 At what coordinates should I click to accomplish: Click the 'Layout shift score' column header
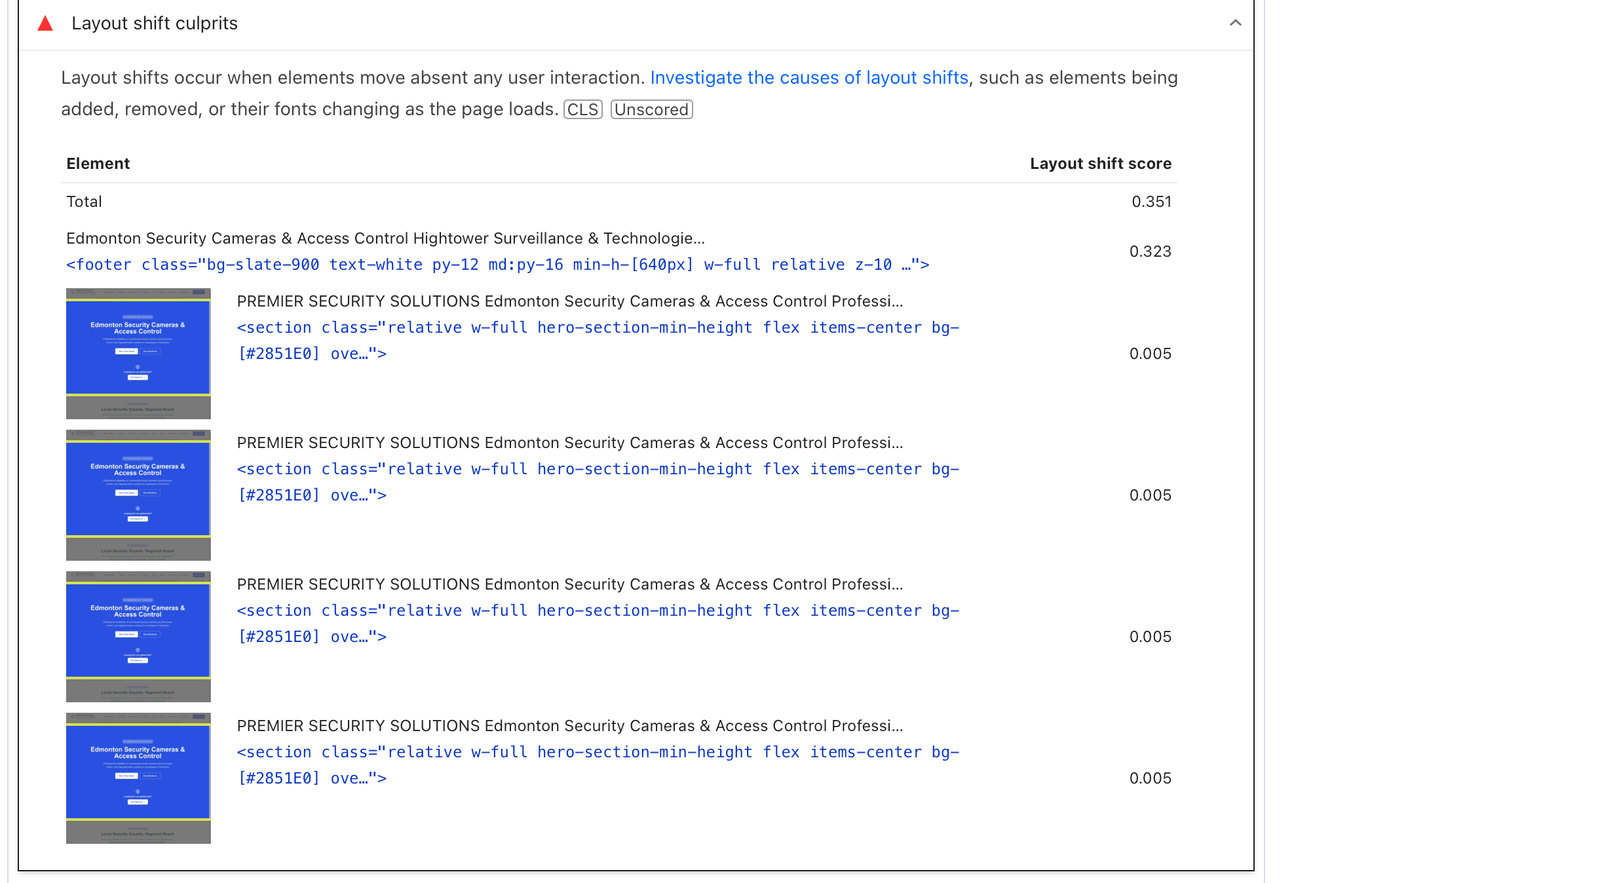1100,164
